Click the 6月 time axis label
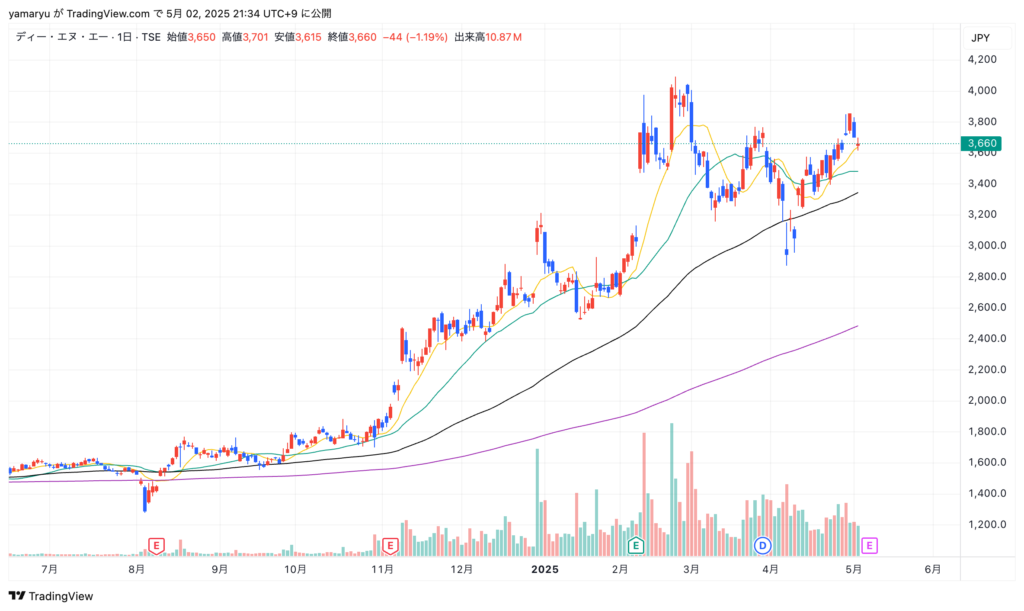Image resolution: width=1024 pixels, height=611 pixels. pos(933,569)
